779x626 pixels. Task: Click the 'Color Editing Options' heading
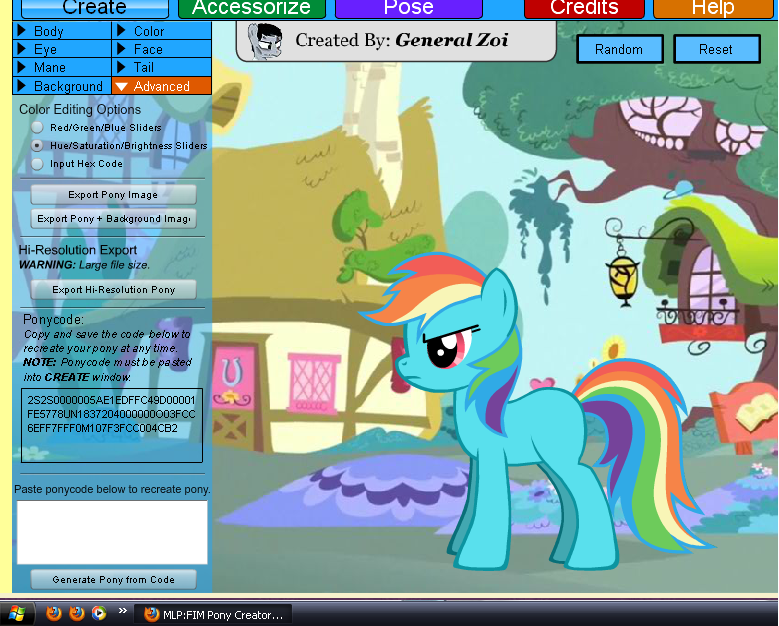tap(80, 109)
